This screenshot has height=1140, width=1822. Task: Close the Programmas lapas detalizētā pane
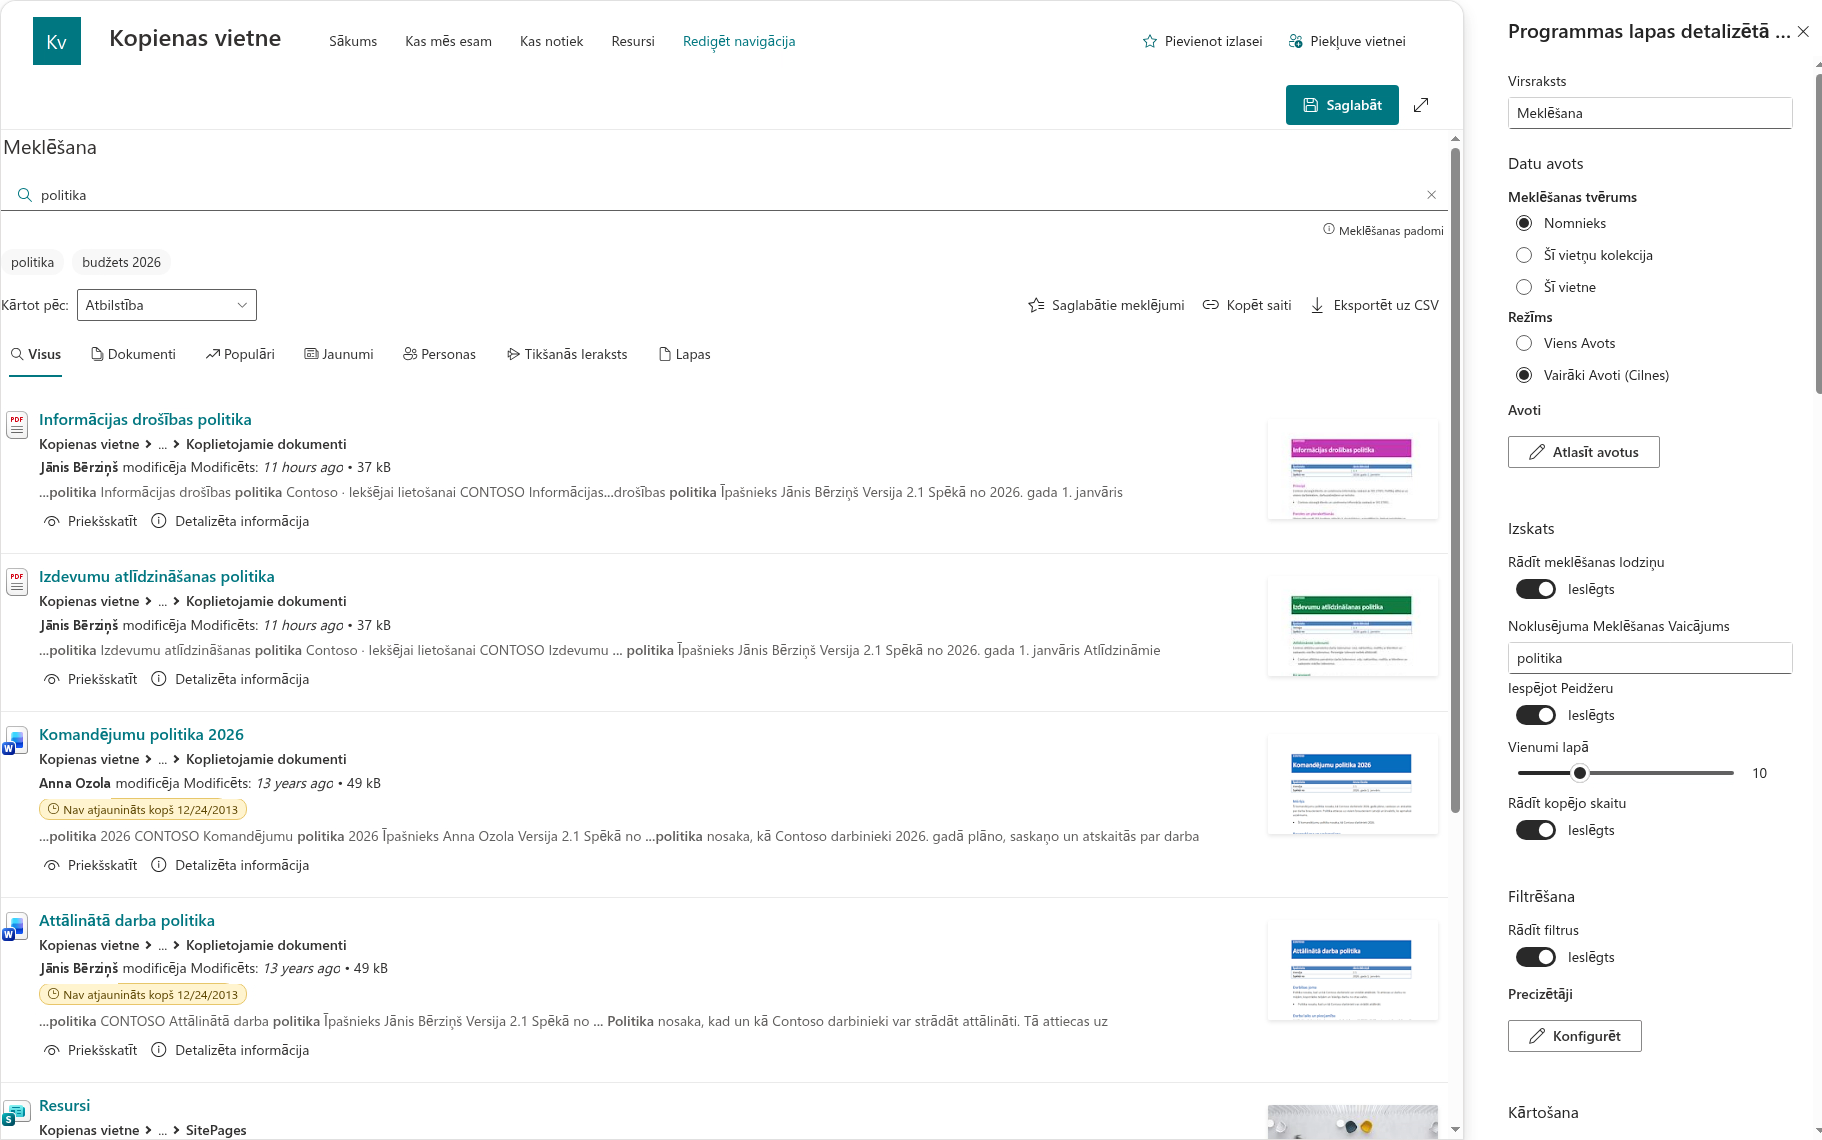pyautogui.click(x=1803, y=32)
